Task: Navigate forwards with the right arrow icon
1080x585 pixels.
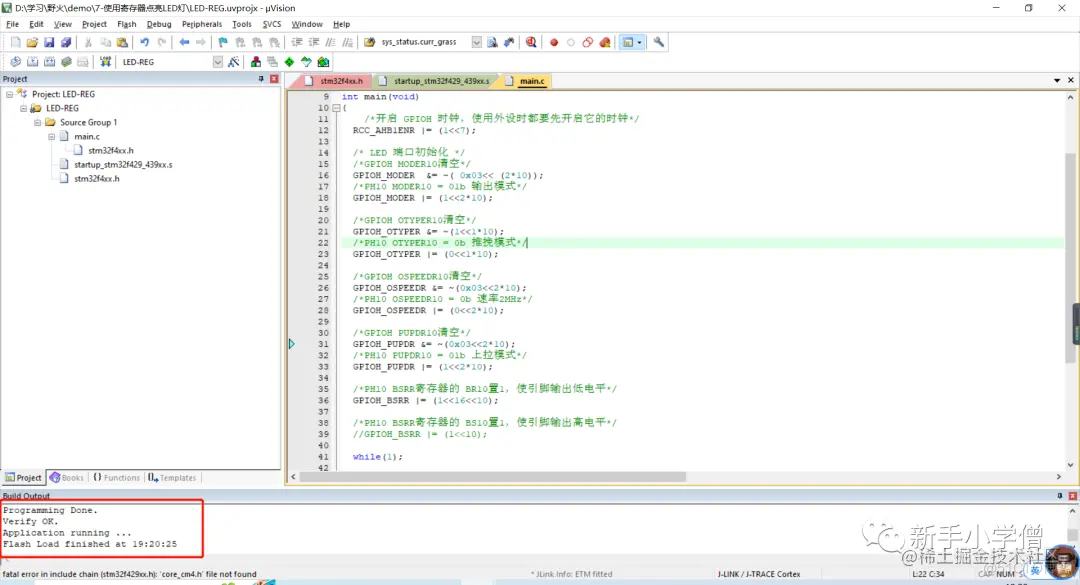Action: click(x=200, y=42)
